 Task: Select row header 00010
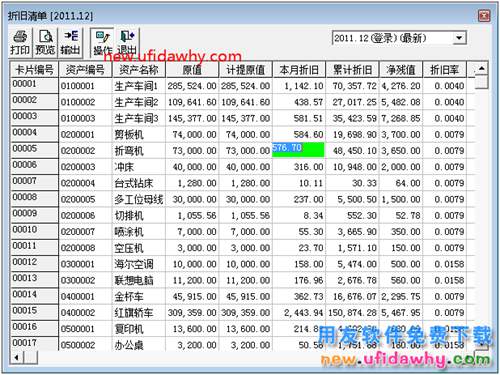(x=34, y=231)
